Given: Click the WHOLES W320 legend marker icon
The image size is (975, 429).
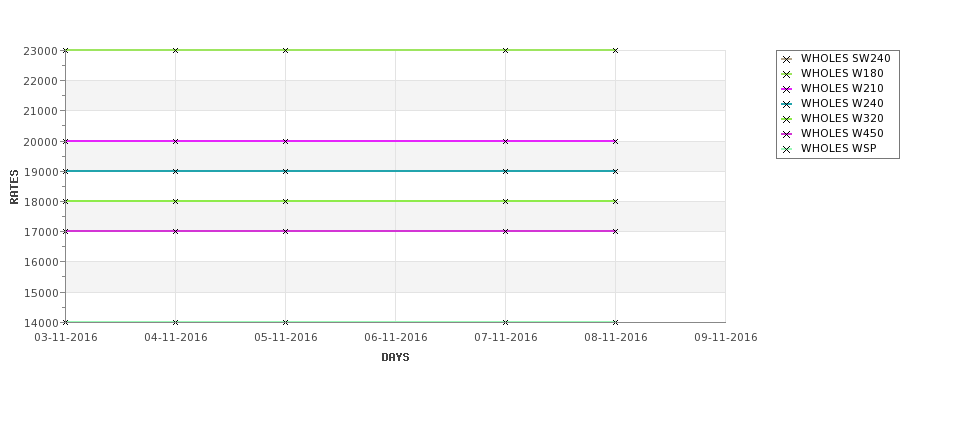Looking at the screenshot, I should [787, 119].
